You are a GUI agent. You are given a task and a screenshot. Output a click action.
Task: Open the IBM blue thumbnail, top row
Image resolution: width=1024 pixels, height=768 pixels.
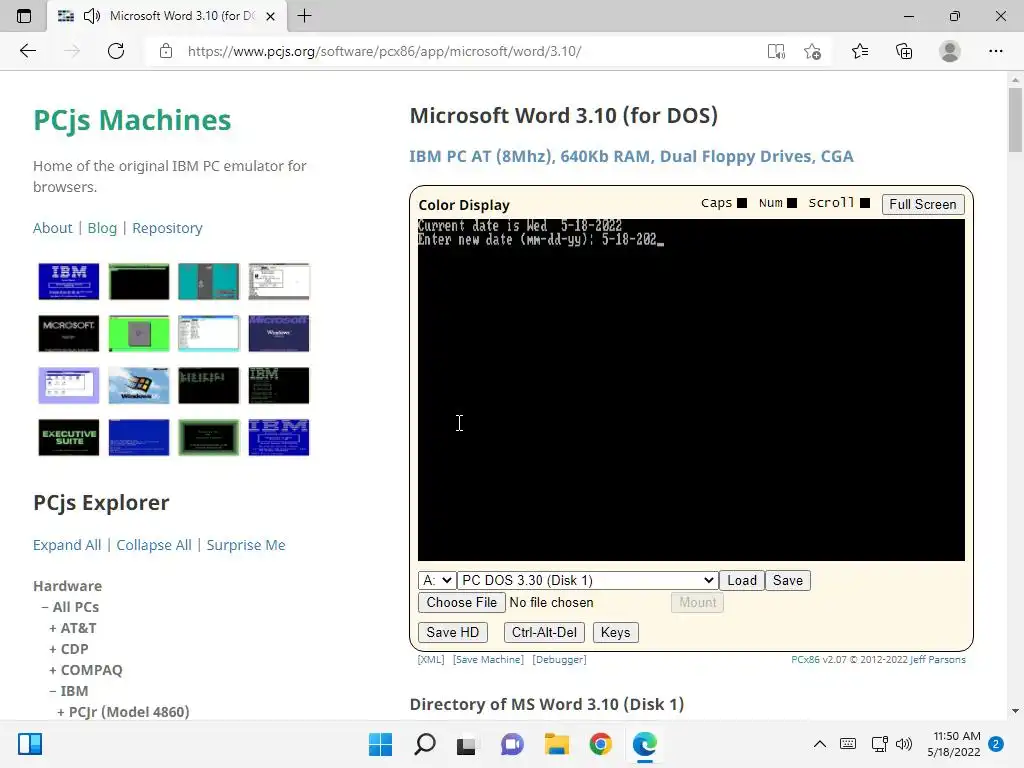pyautogui.click(x=69, y=281)
